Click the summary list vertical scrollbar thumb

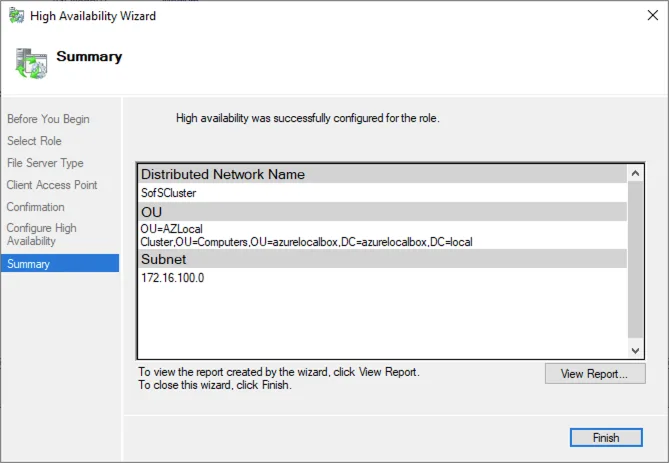tap(636, 258)
